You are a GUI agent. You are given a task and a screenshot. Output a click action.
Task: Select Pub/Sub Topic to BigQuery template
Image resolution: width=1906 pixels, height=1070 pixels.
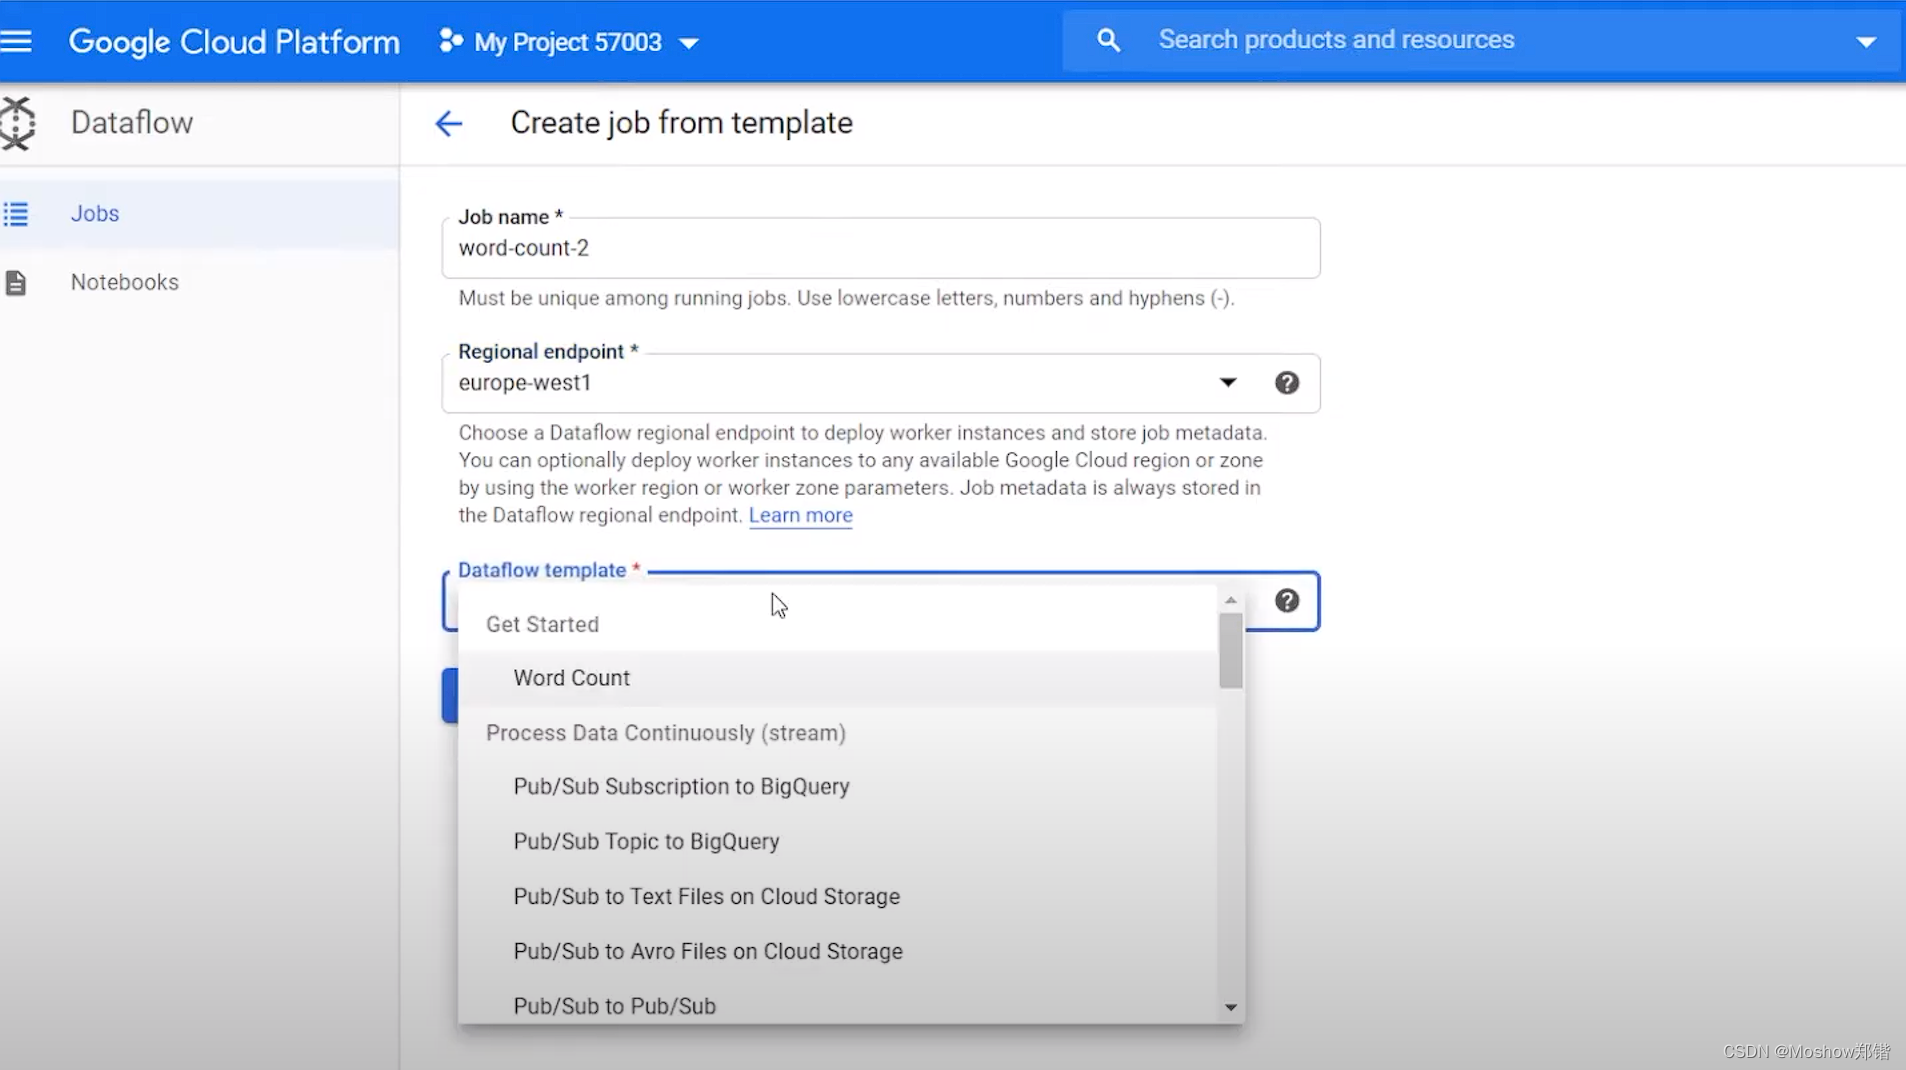pos(837,842)
